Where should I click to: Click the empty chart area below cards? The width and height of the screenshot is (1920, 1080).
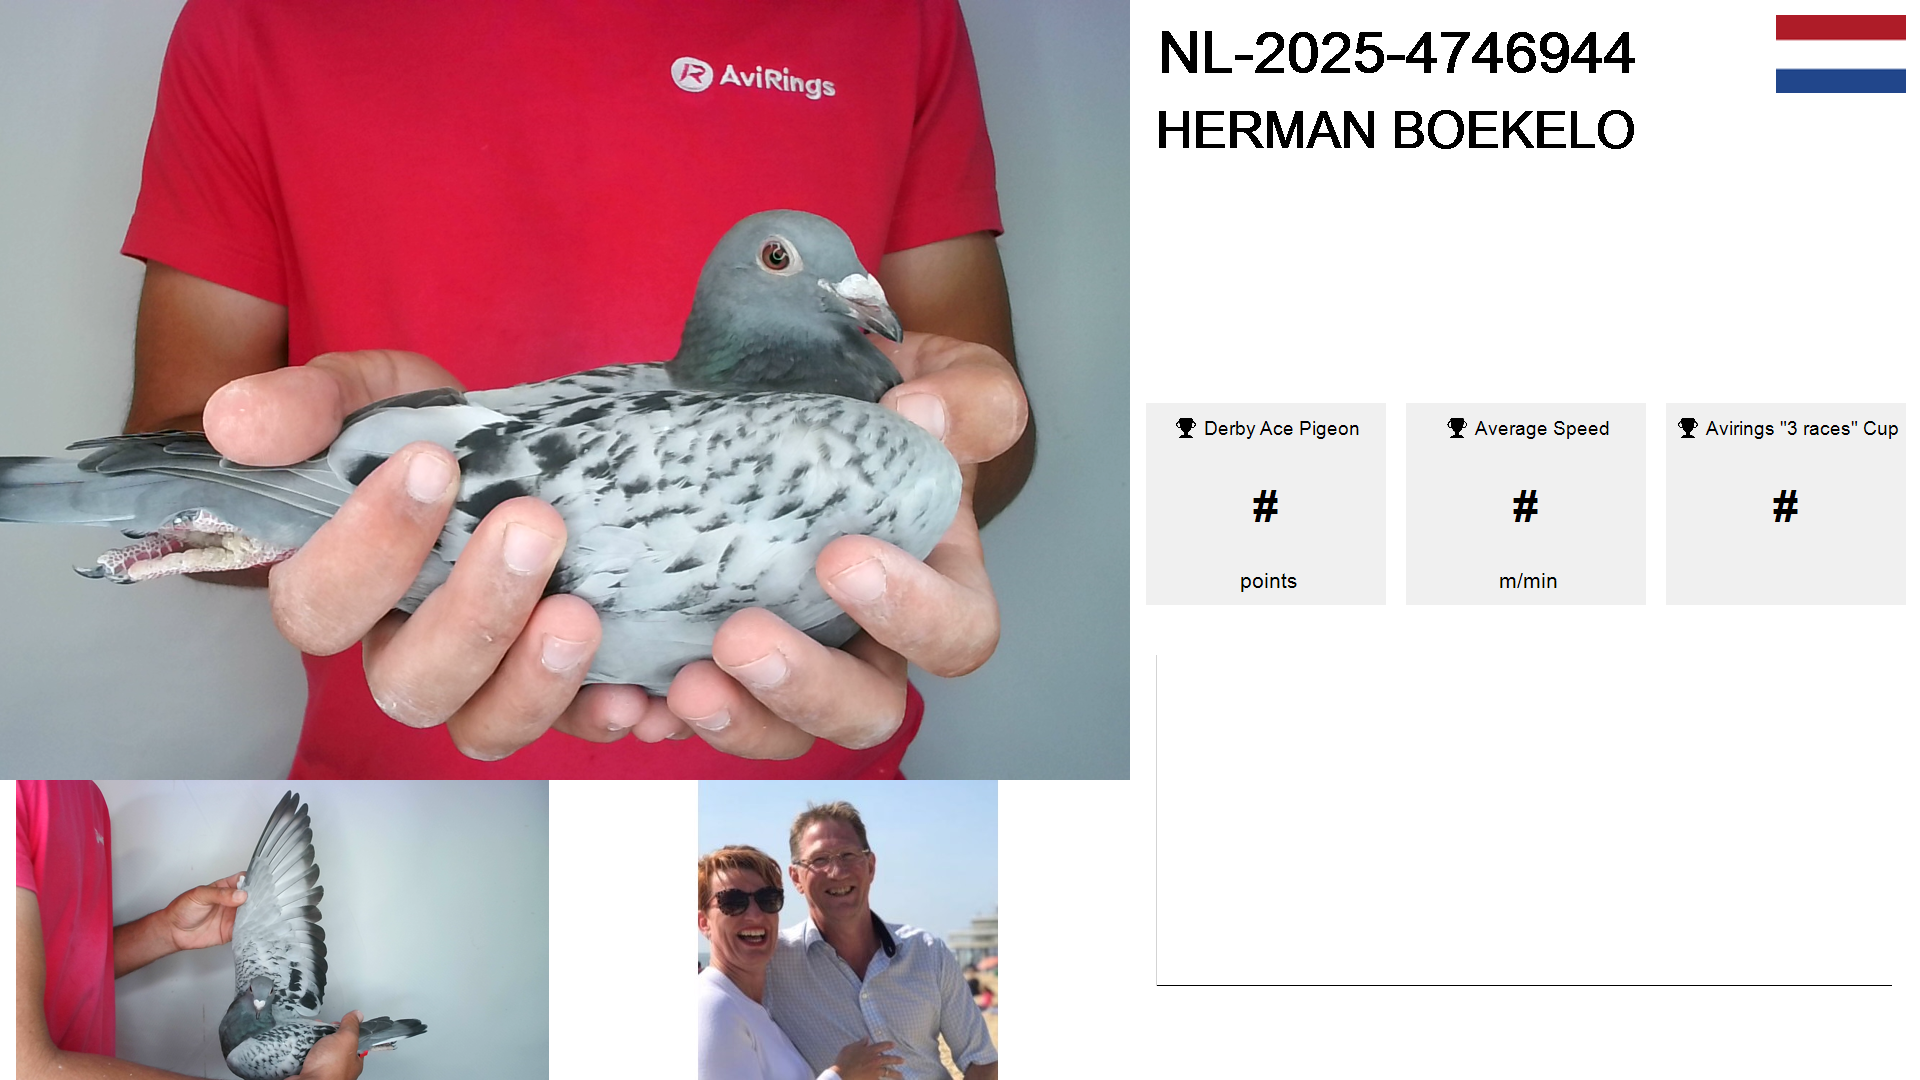tap(1524, 820)
